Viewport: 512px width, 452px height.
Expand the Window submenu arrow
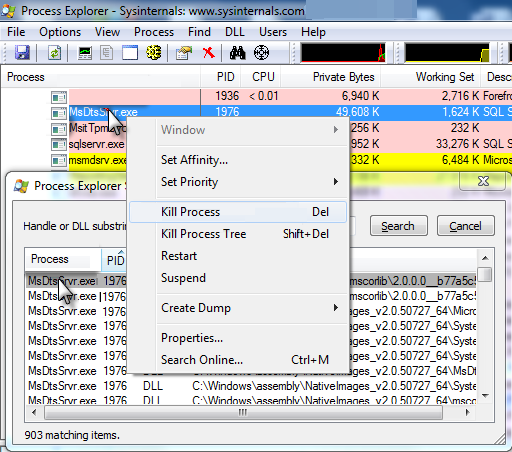pos(336,130)
